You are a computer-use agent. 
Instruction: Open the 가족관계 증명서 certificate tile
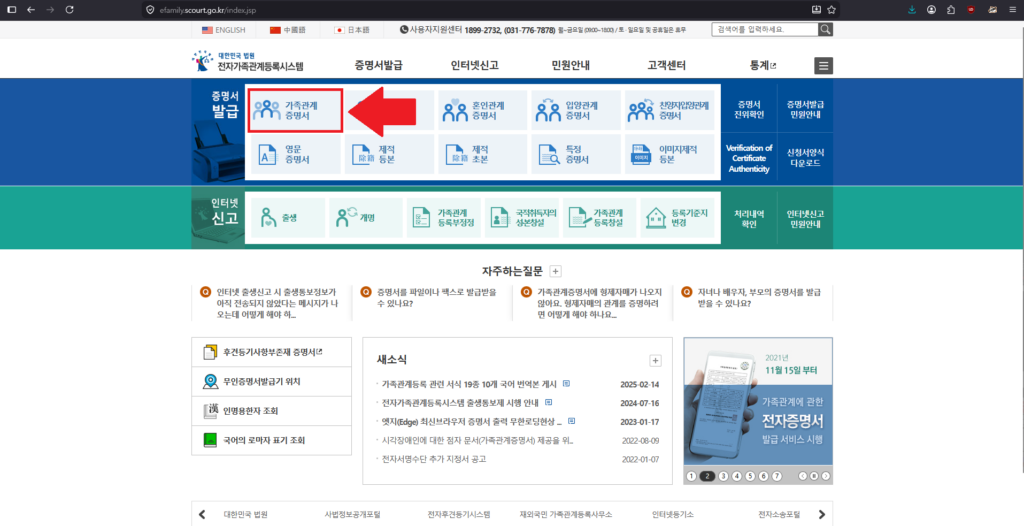(296, 110)
